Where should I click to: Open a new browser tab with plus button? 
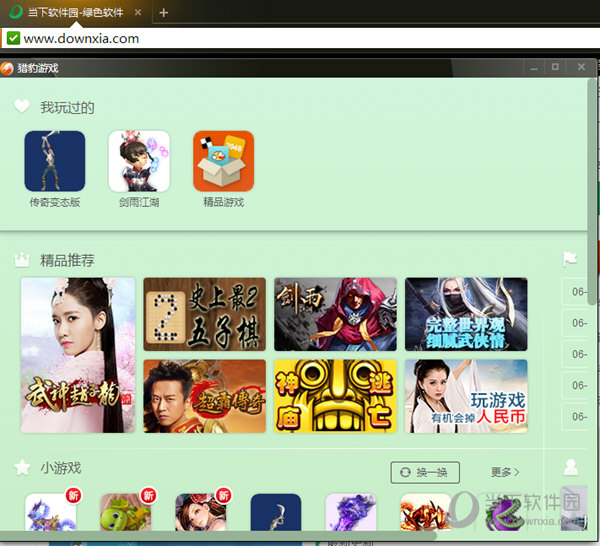click(163, 13)
